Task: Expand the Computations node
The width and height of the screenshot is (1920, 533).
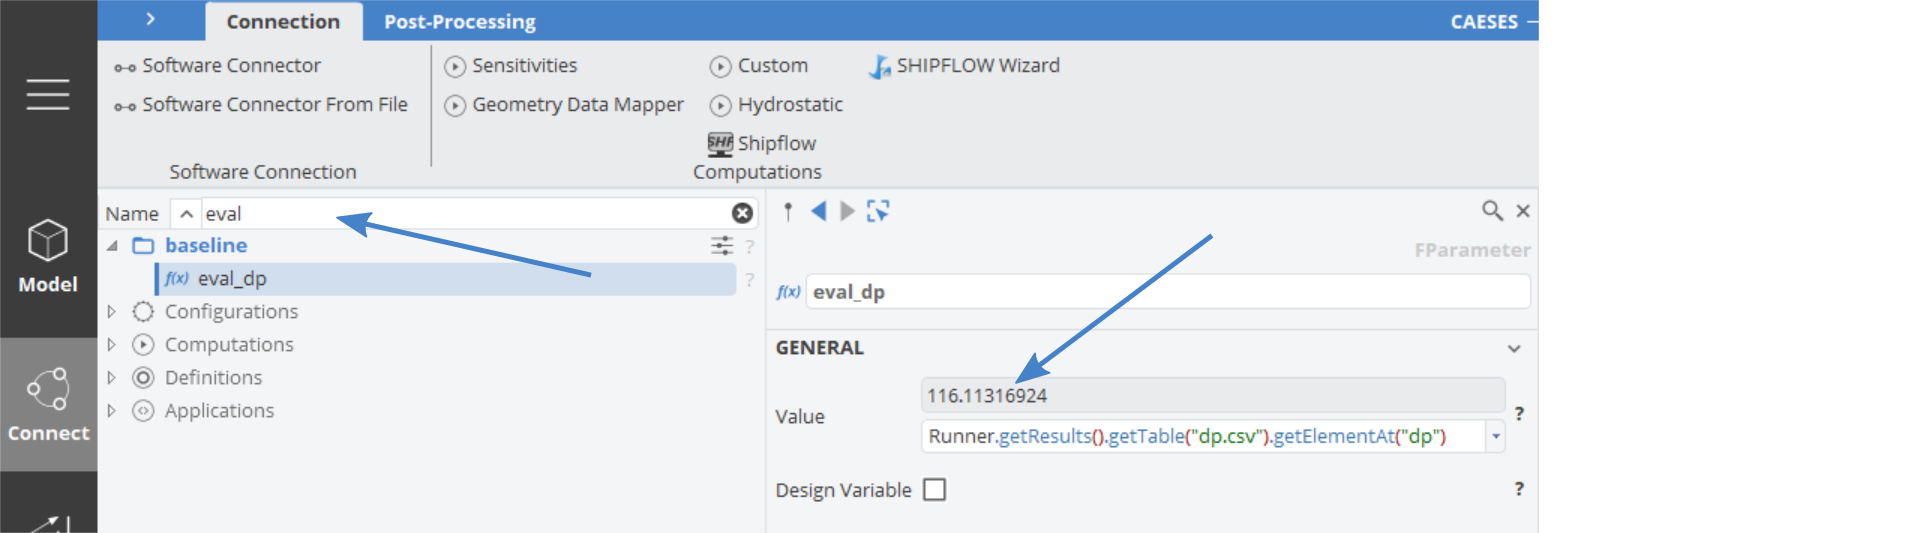Action: pyautogui.click(x=111, y=344)
